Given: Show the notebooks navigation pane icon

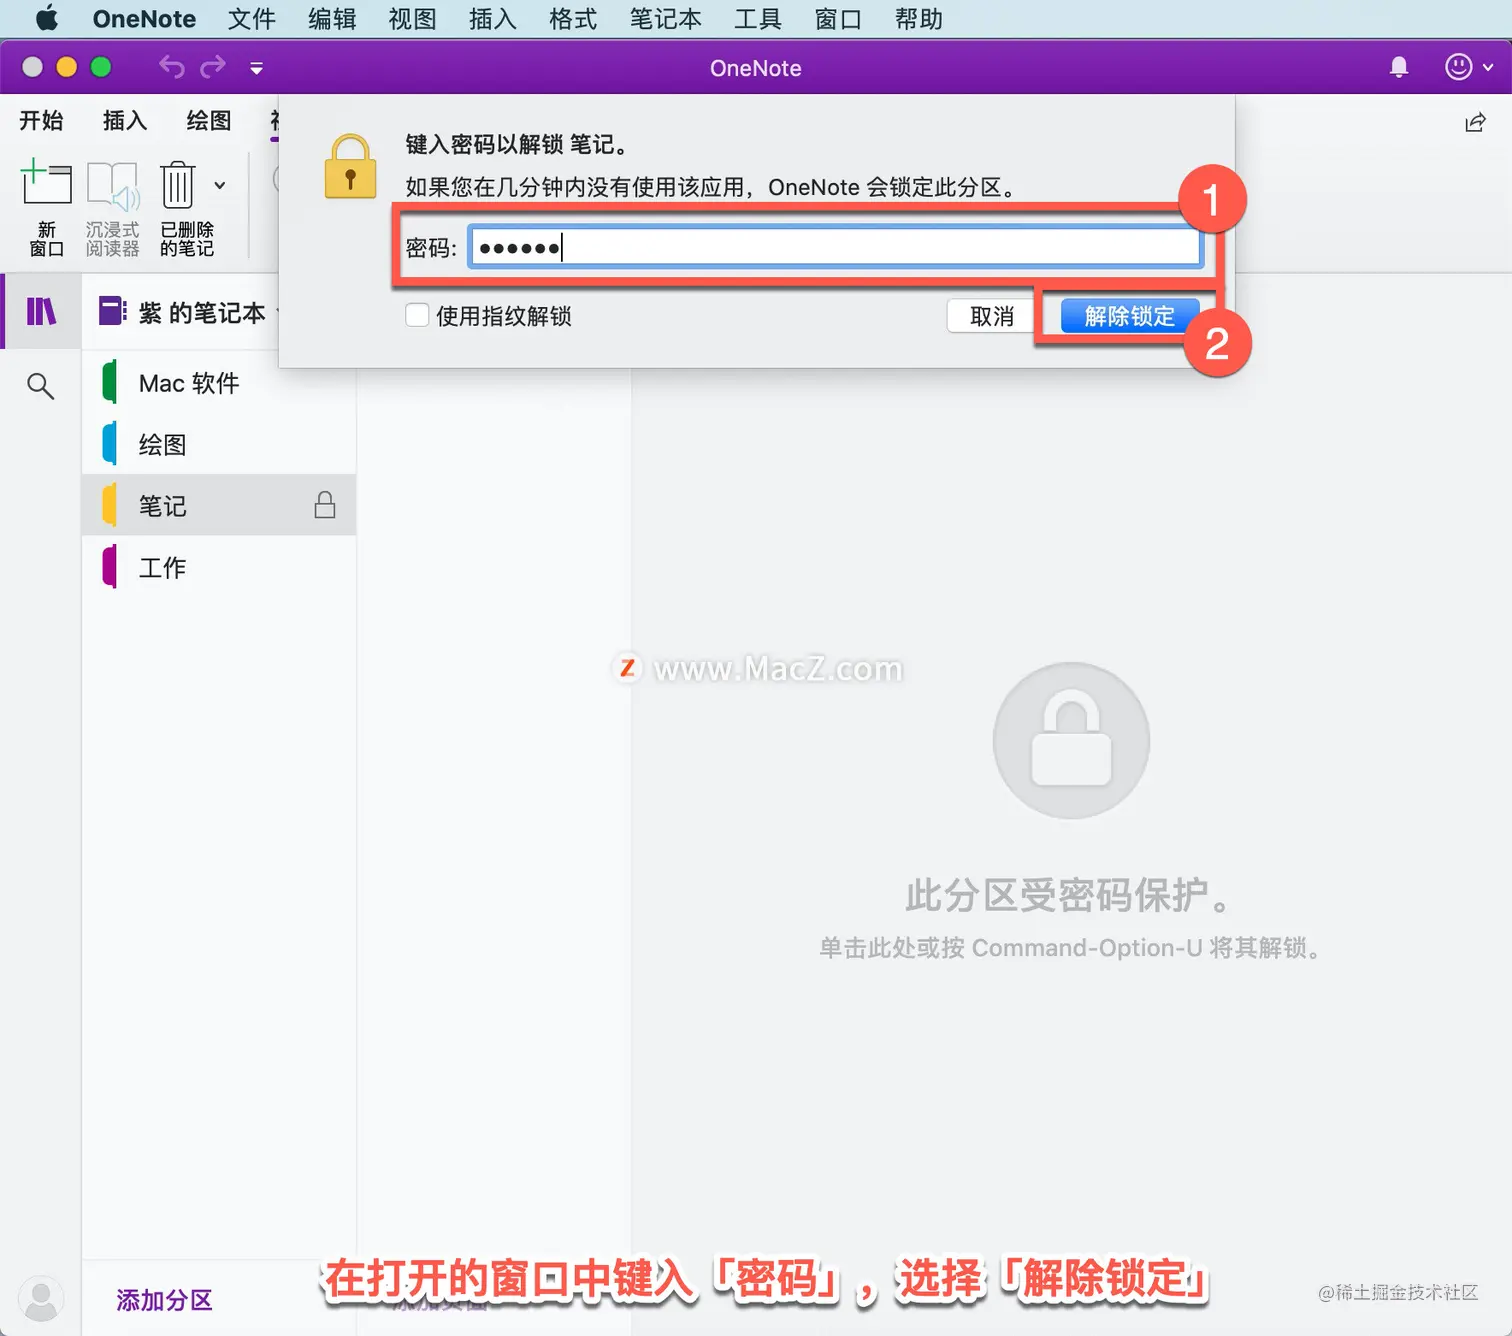Looking at the screenshot, I should click(41, 312).
